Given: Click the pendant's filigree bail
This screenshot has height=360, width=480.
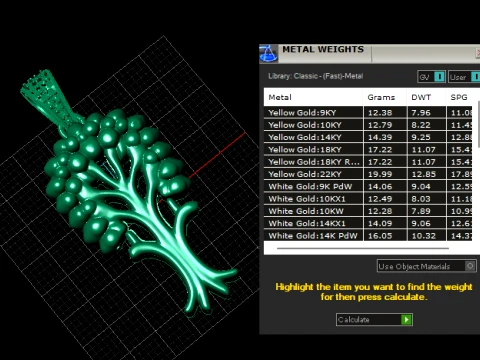Looking at the screenshot, I should tap(48, 98).
